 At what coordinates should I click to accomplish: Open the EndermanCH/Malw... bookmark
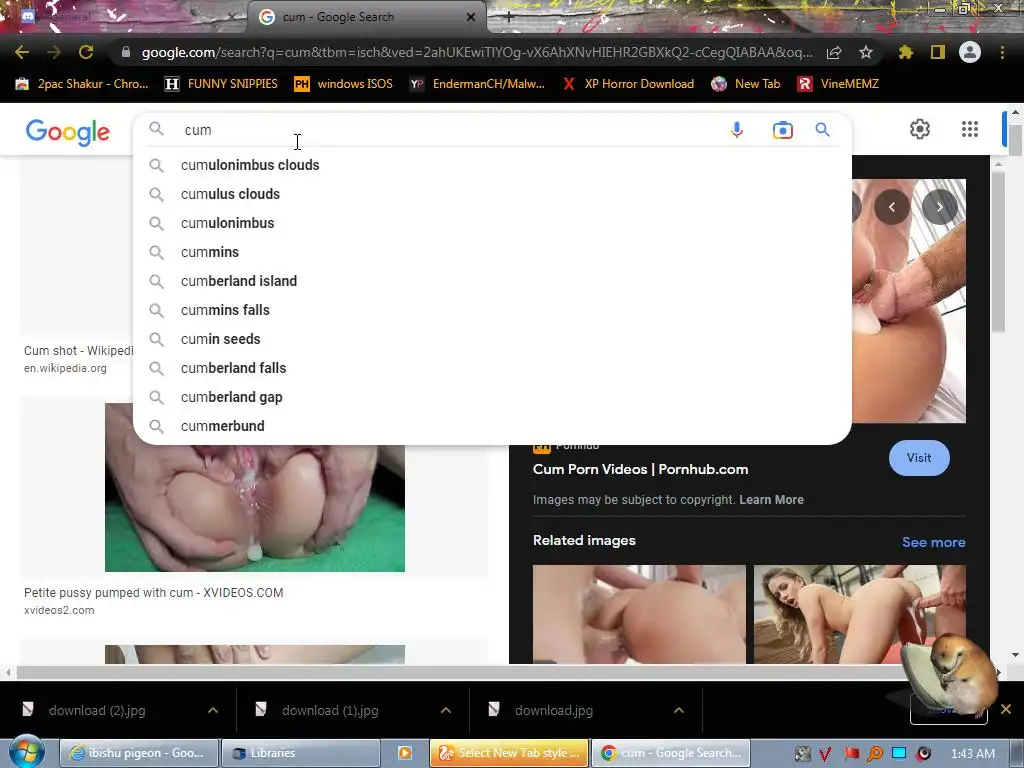[477, 84]
